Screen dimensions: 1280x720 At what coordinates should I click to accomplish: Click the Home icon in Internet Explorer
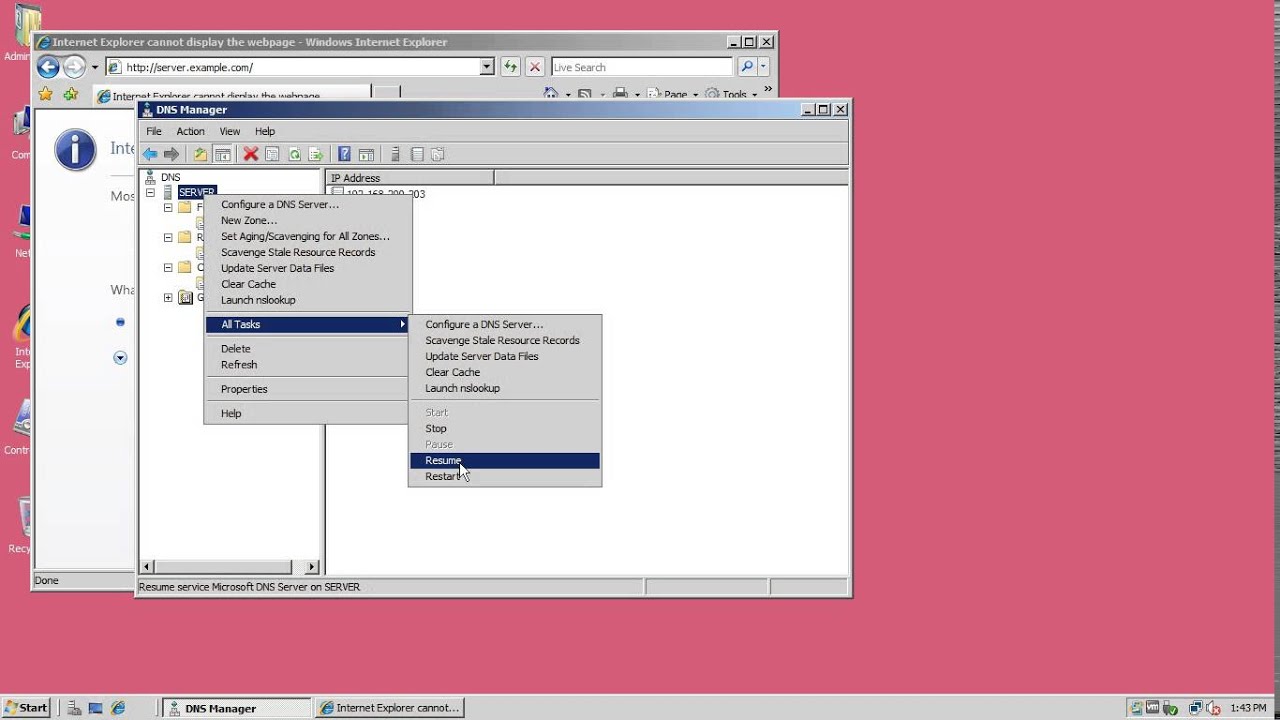tap(550, 94)
